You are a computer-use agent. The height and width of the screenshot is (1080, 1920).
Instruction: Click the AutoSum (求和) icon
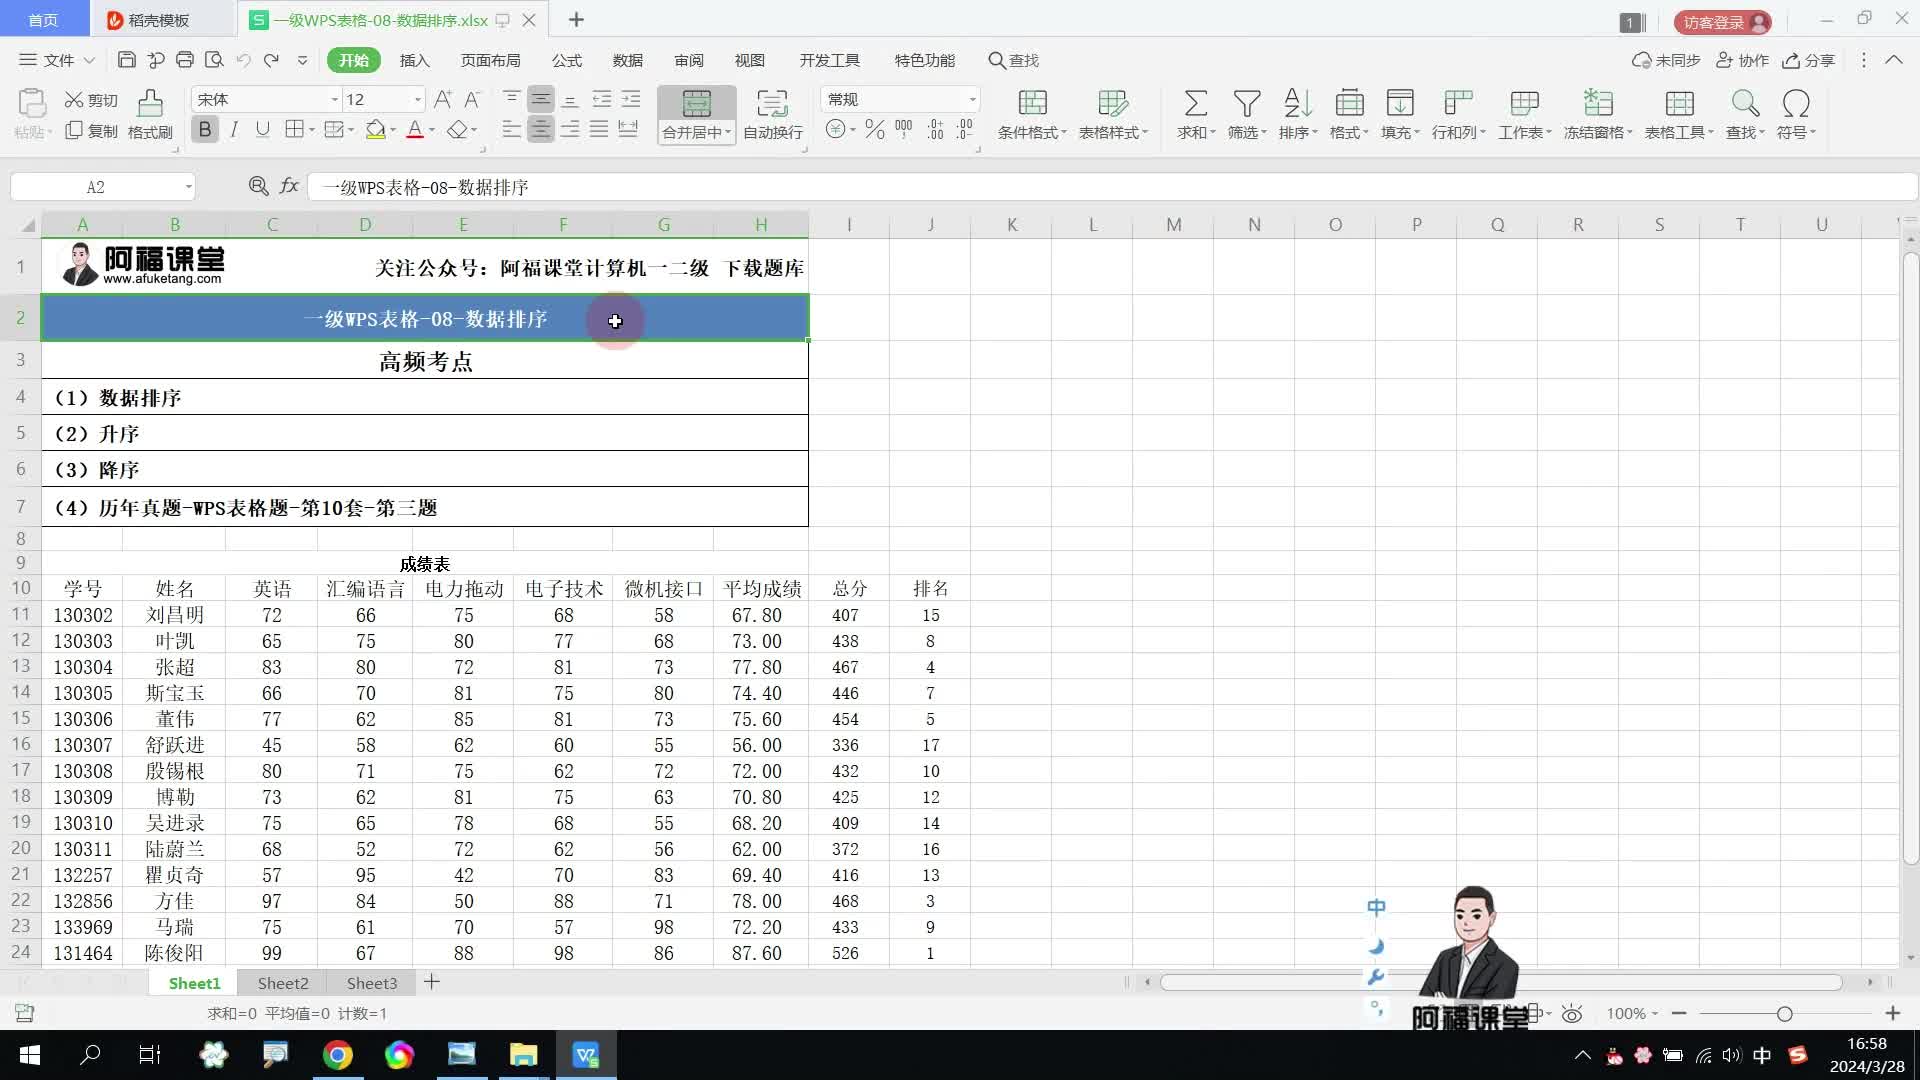[1194, 104]
